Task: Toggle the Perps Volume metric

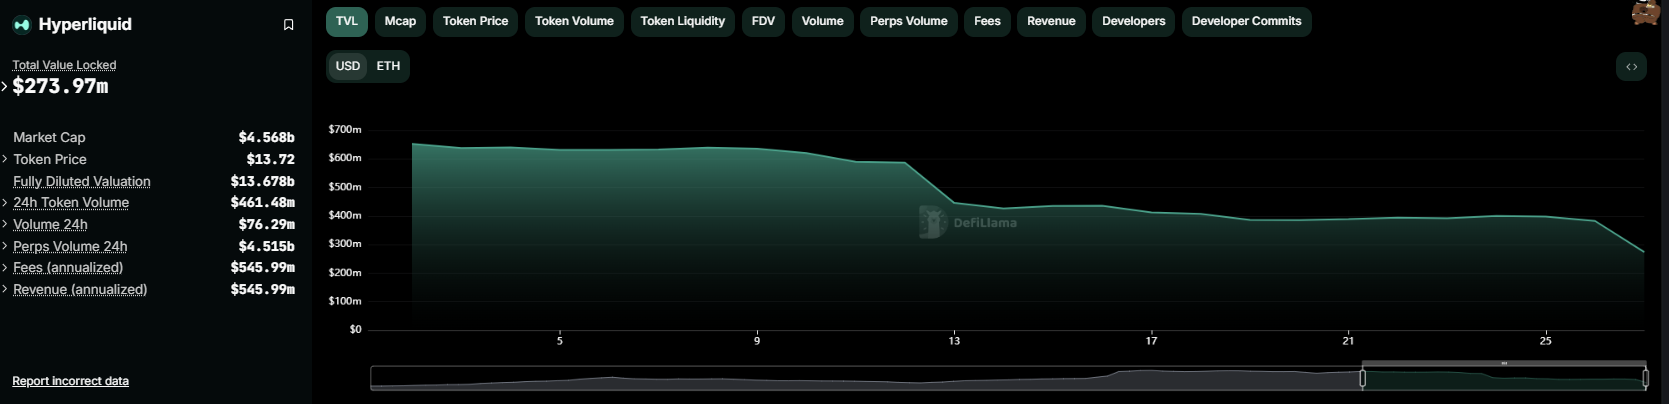Action: click(x=908, y=21)
